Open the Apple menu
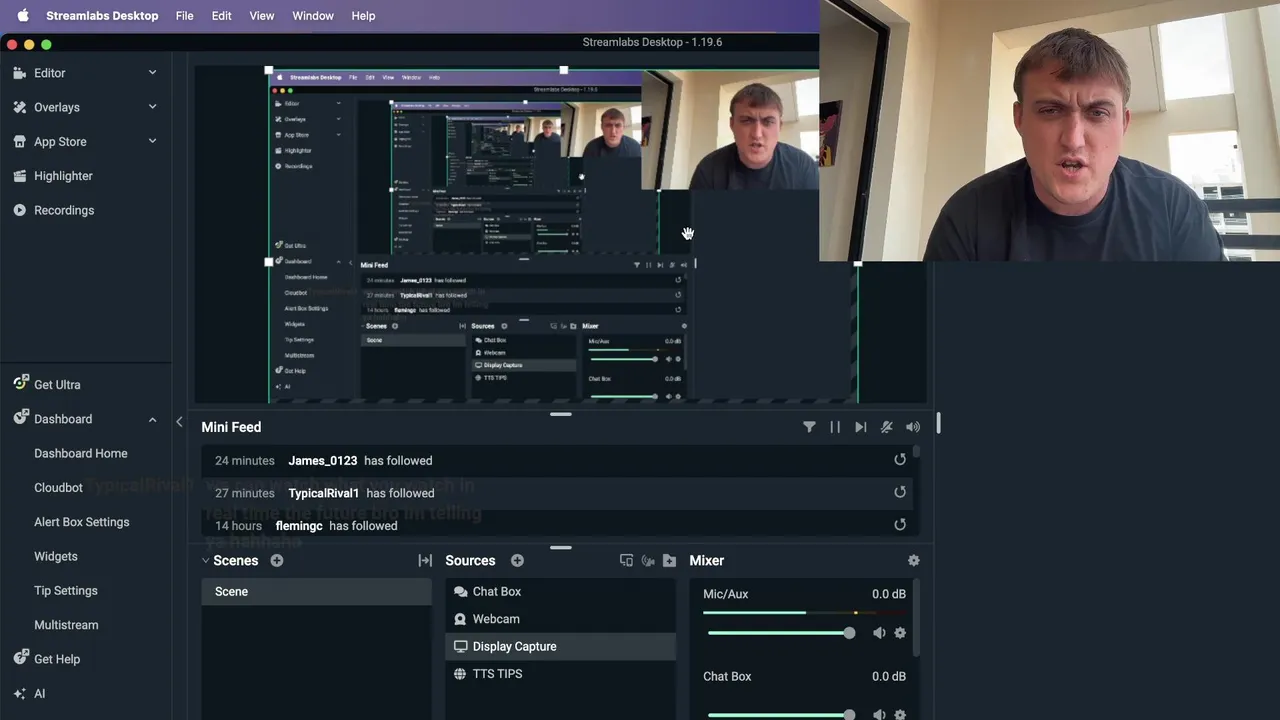The height and width of the screenshot is (720, 1280). pos(23,16)
